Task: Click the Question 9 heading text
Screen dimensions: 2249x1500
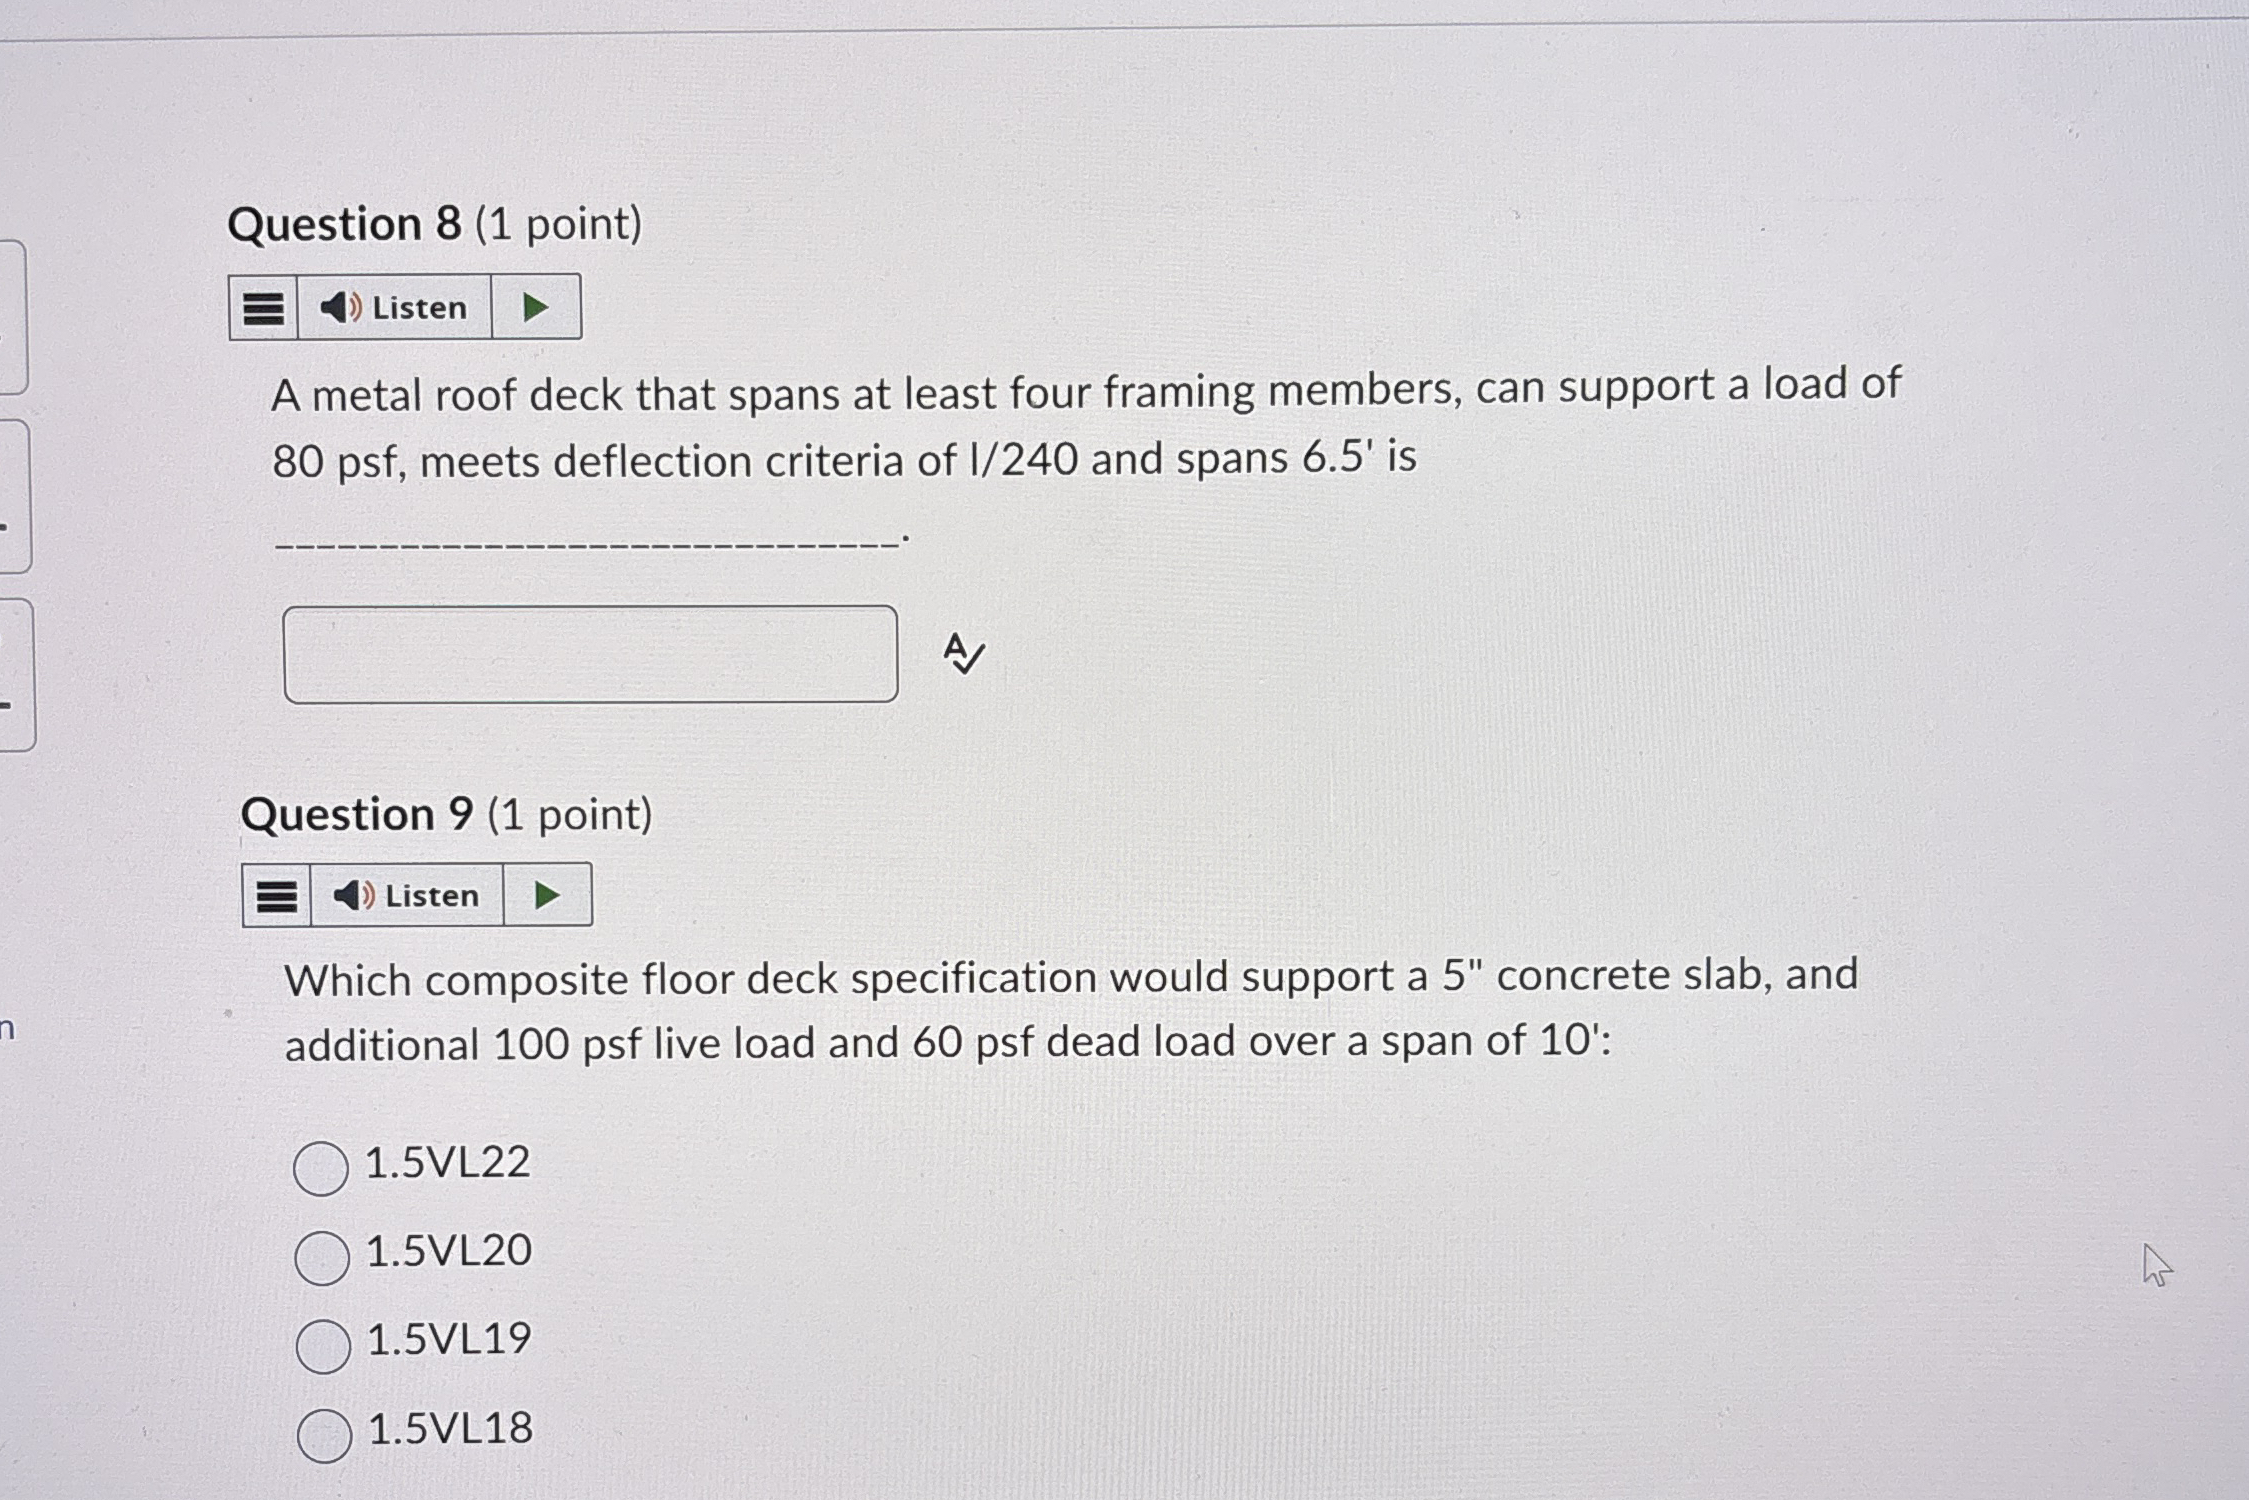Action: point(447,813)
